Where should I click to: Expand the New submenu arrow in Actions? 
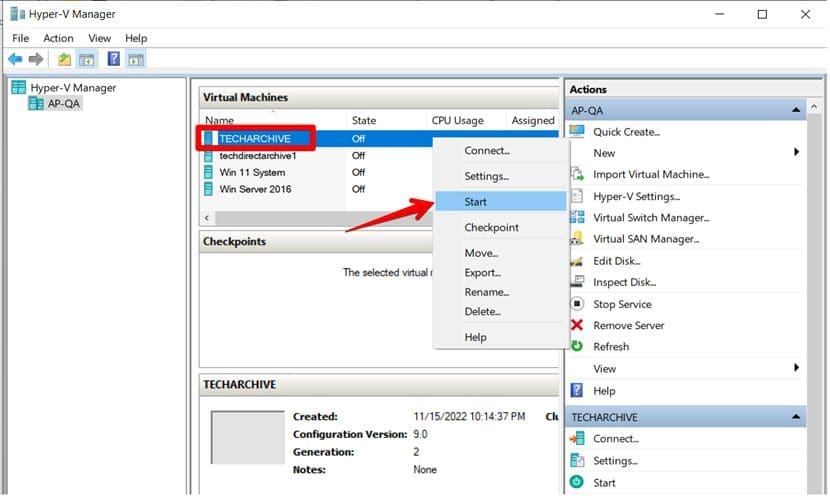coord(797,153)
